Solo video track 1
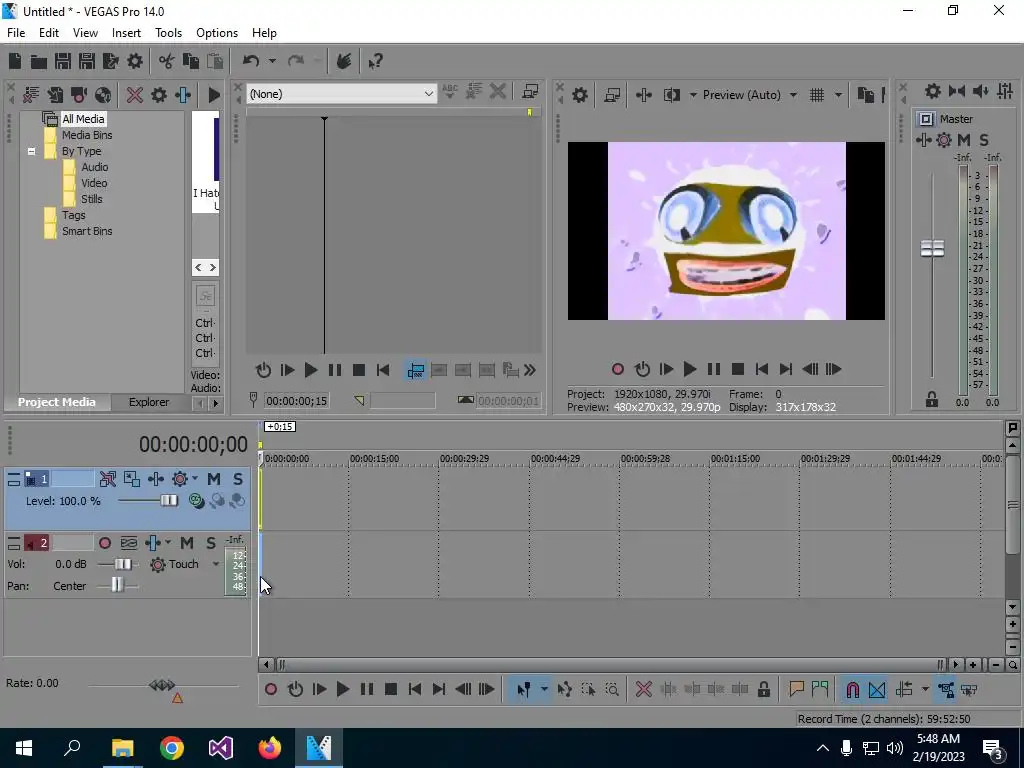The width and height of the screenshot is (1024, 768). [x=238, y=479]
